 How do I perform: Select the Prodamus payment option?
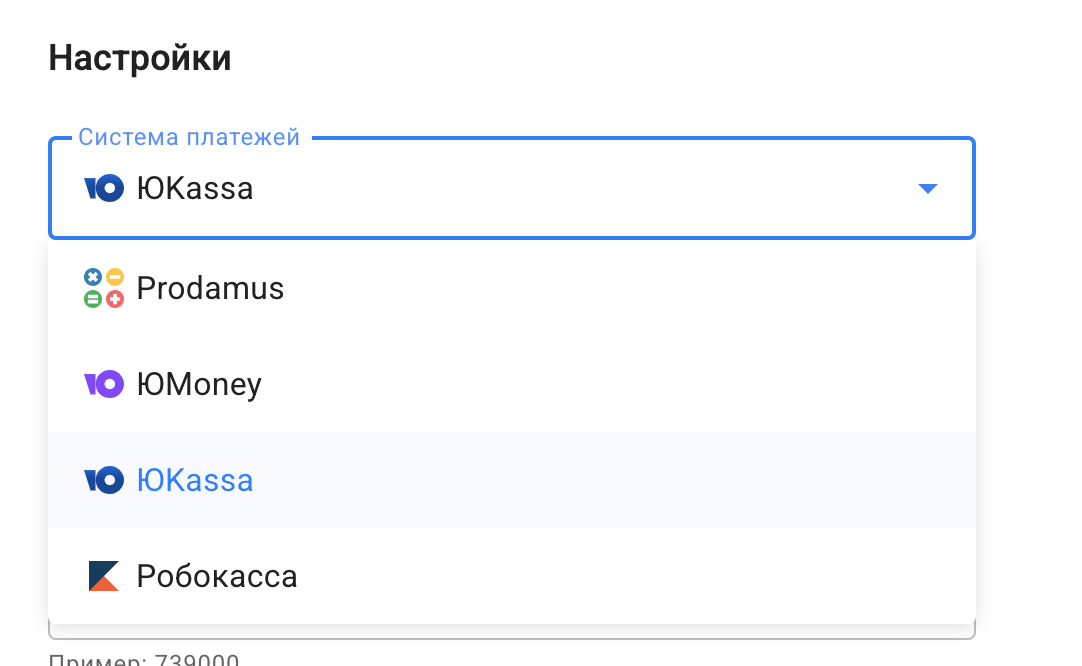(x=512, y=288)
